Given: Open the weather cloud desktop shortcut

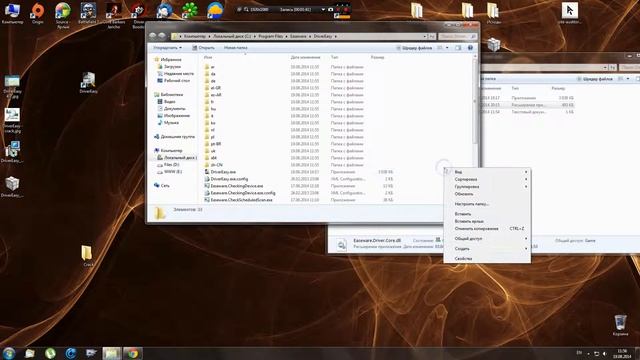Looking at the screenshot, I should (215, 10).
